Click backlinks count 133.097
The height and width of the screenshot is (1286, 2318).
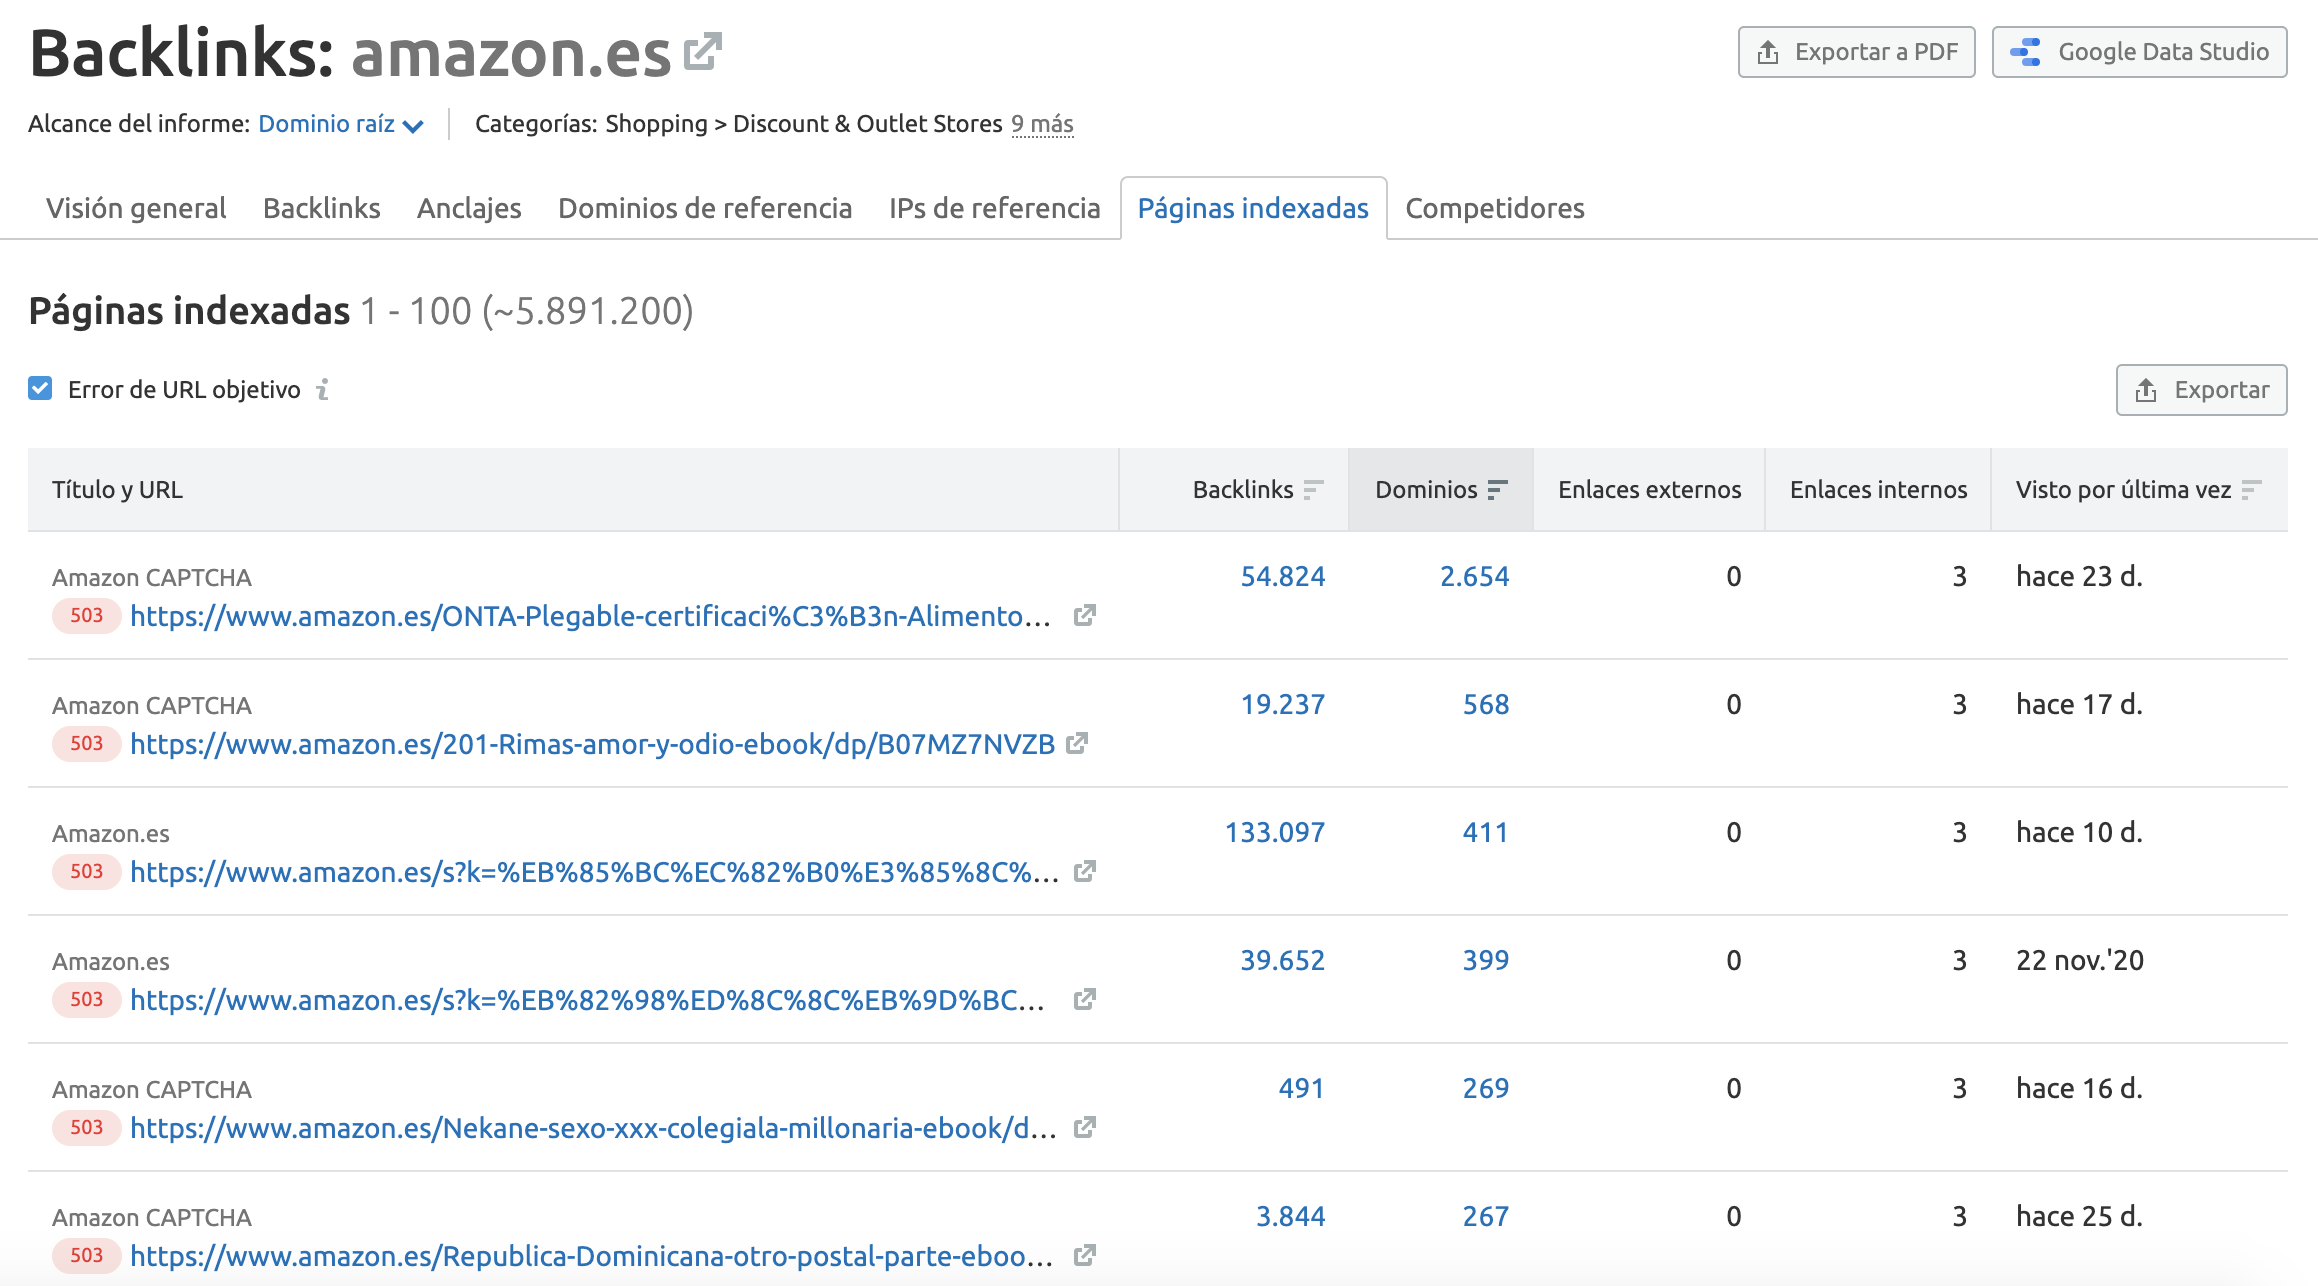pos(1275,832)
